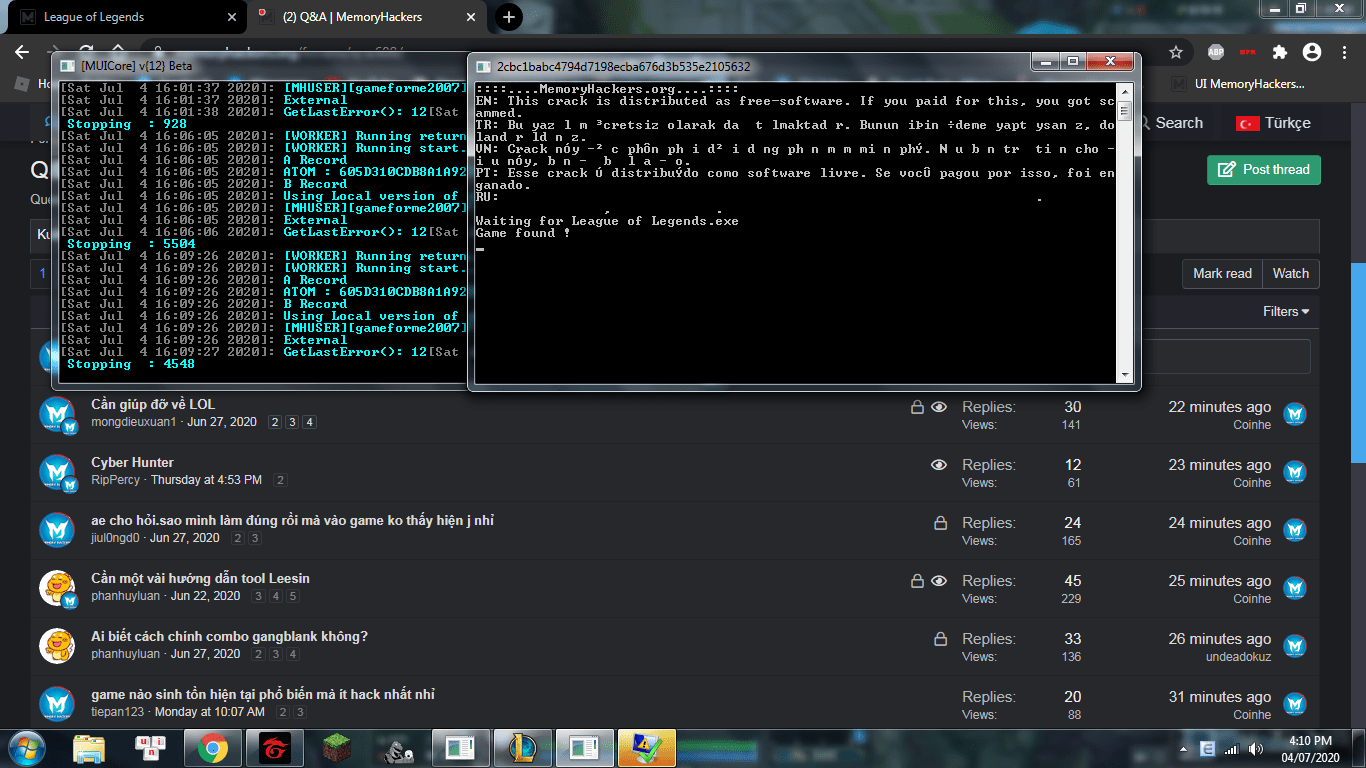Go to page 2 of the Cyber Hunter thread
The width and height of the screenshot is (1366, 768).
coord(280,480)
